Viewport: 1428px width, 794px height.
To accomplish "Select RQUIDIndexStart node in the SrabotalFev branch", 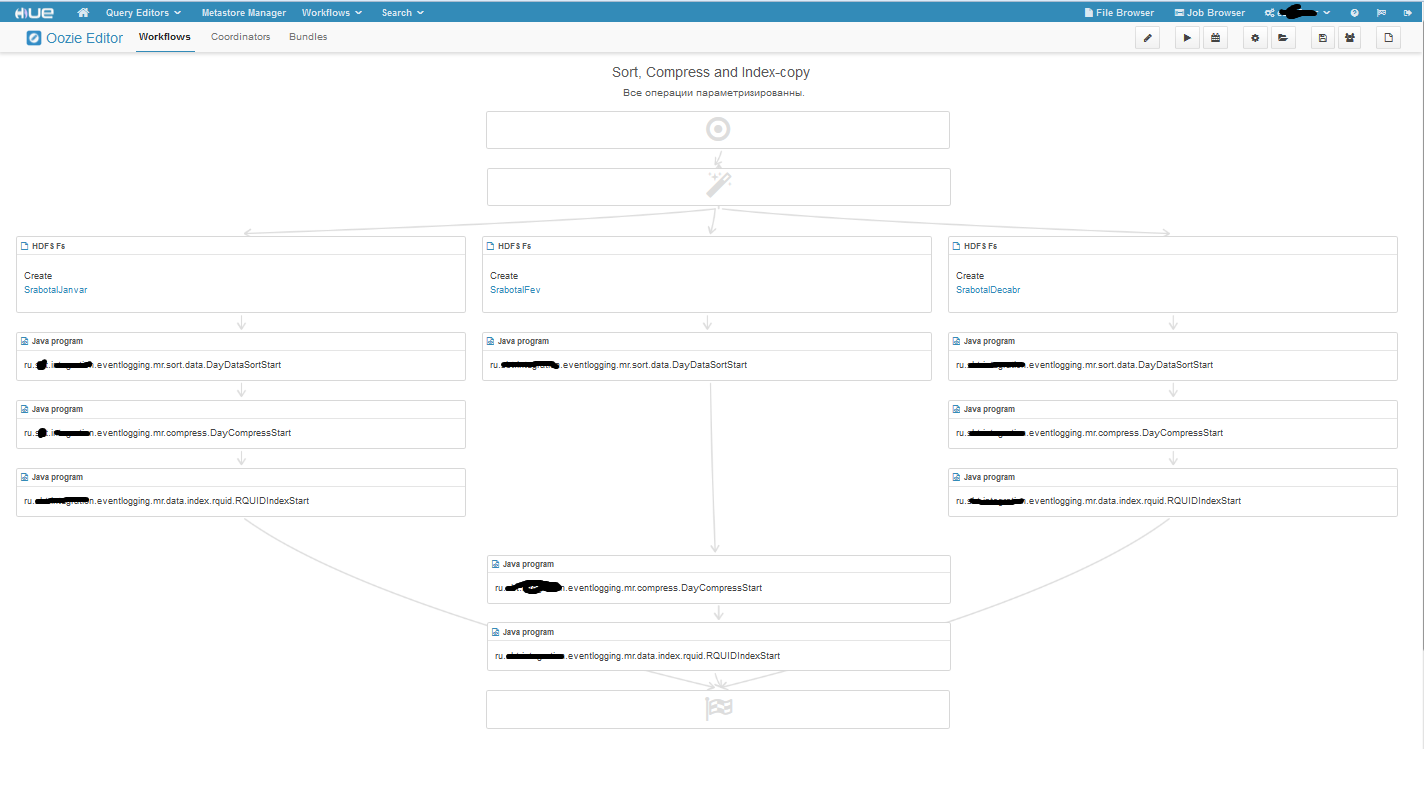I will (x=719, y=647).
